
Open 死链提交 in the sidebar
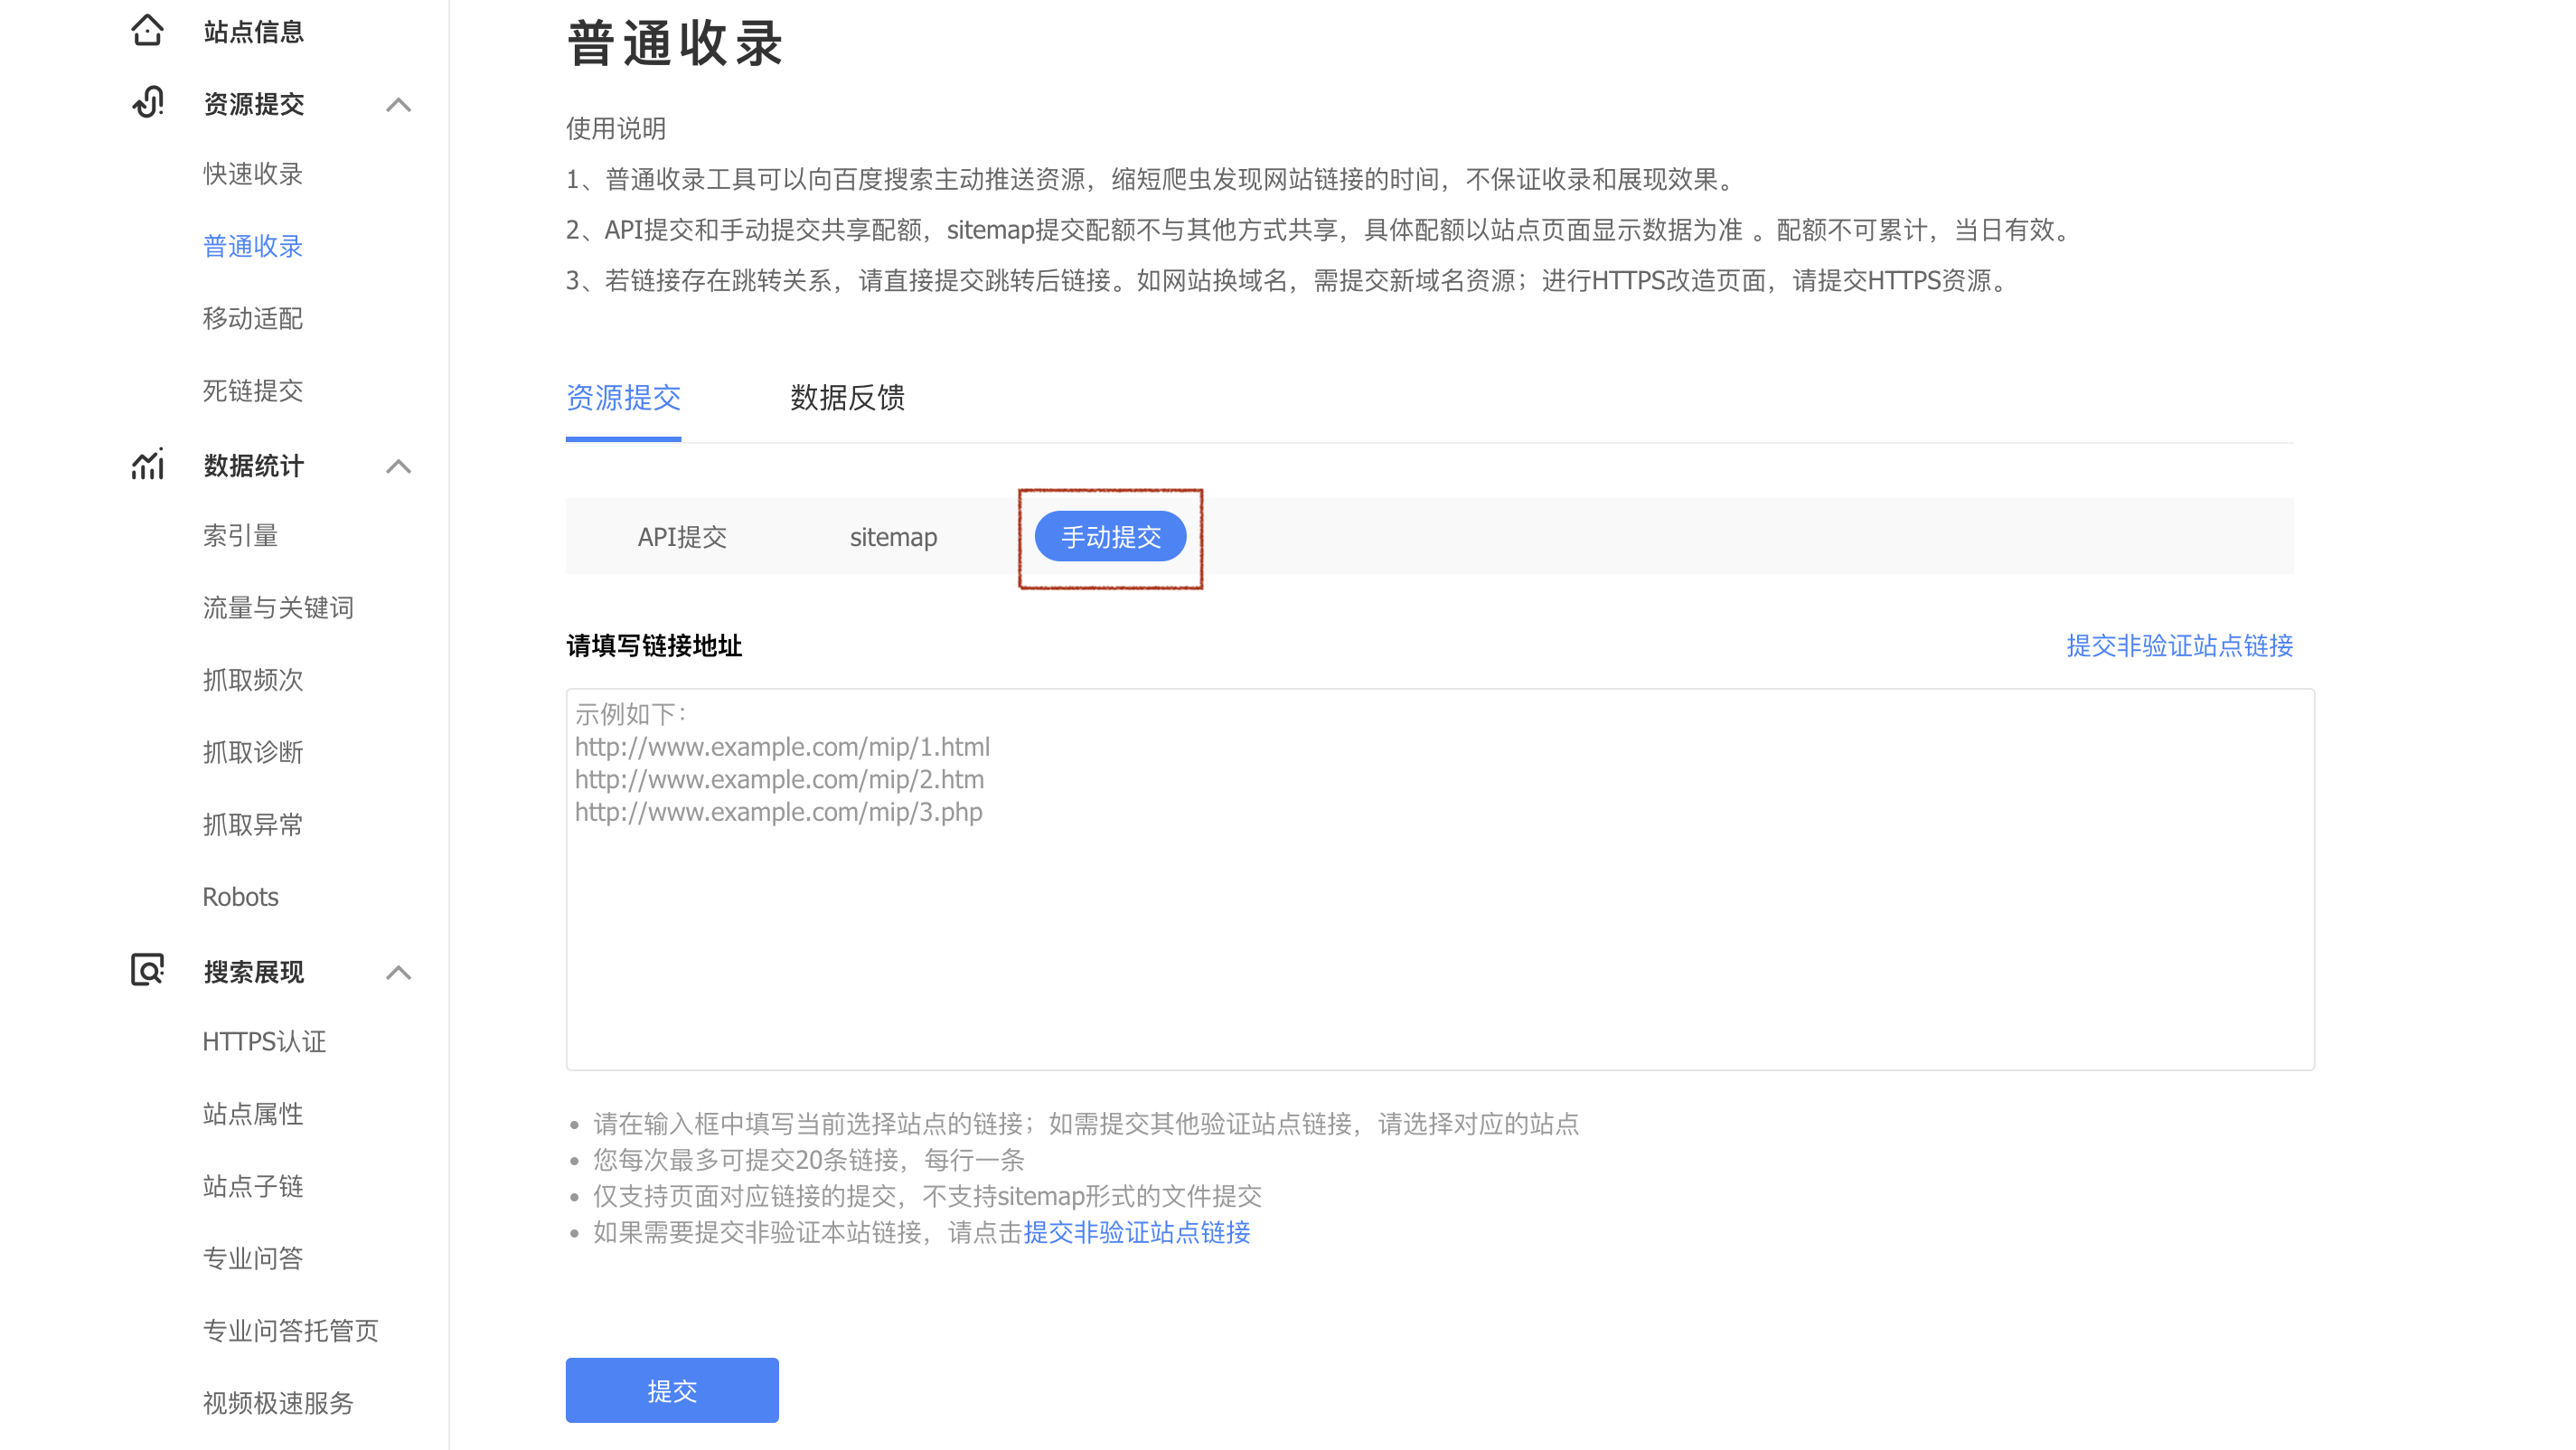click(253, 390)
